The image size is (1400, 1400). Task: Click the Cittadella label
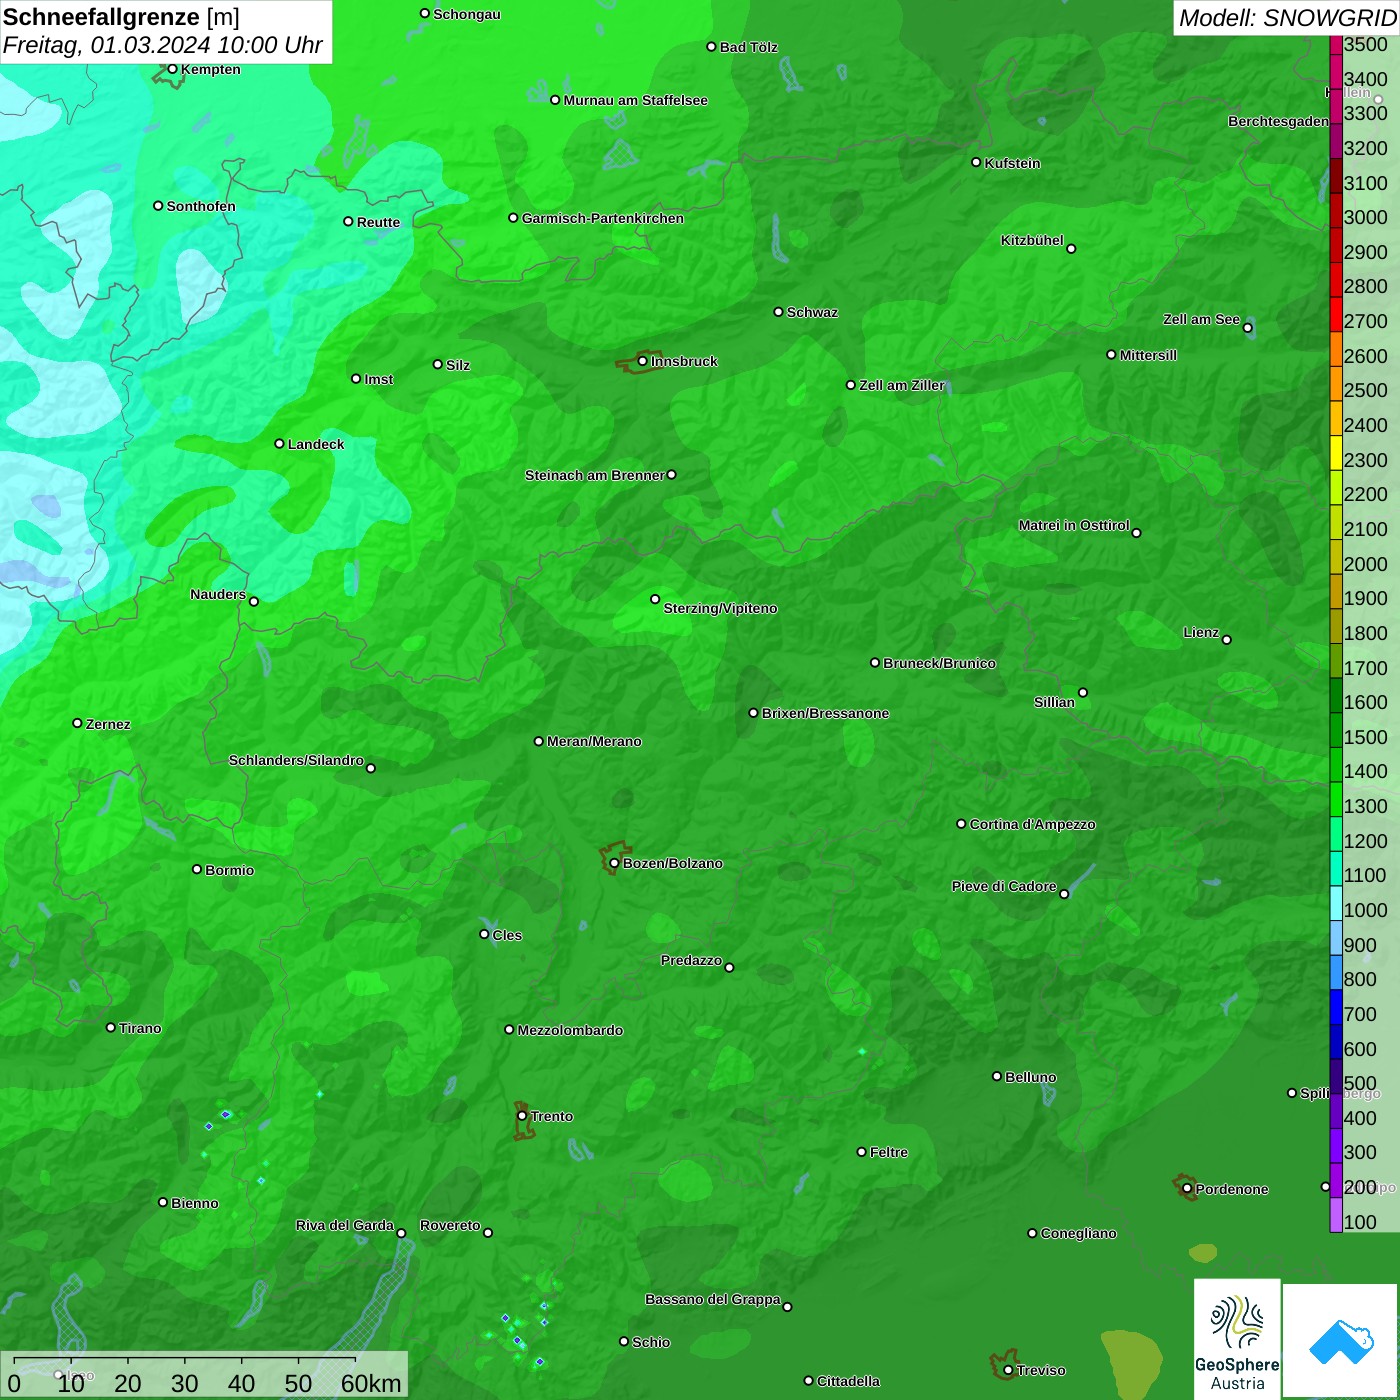[x=848, y=1381]
